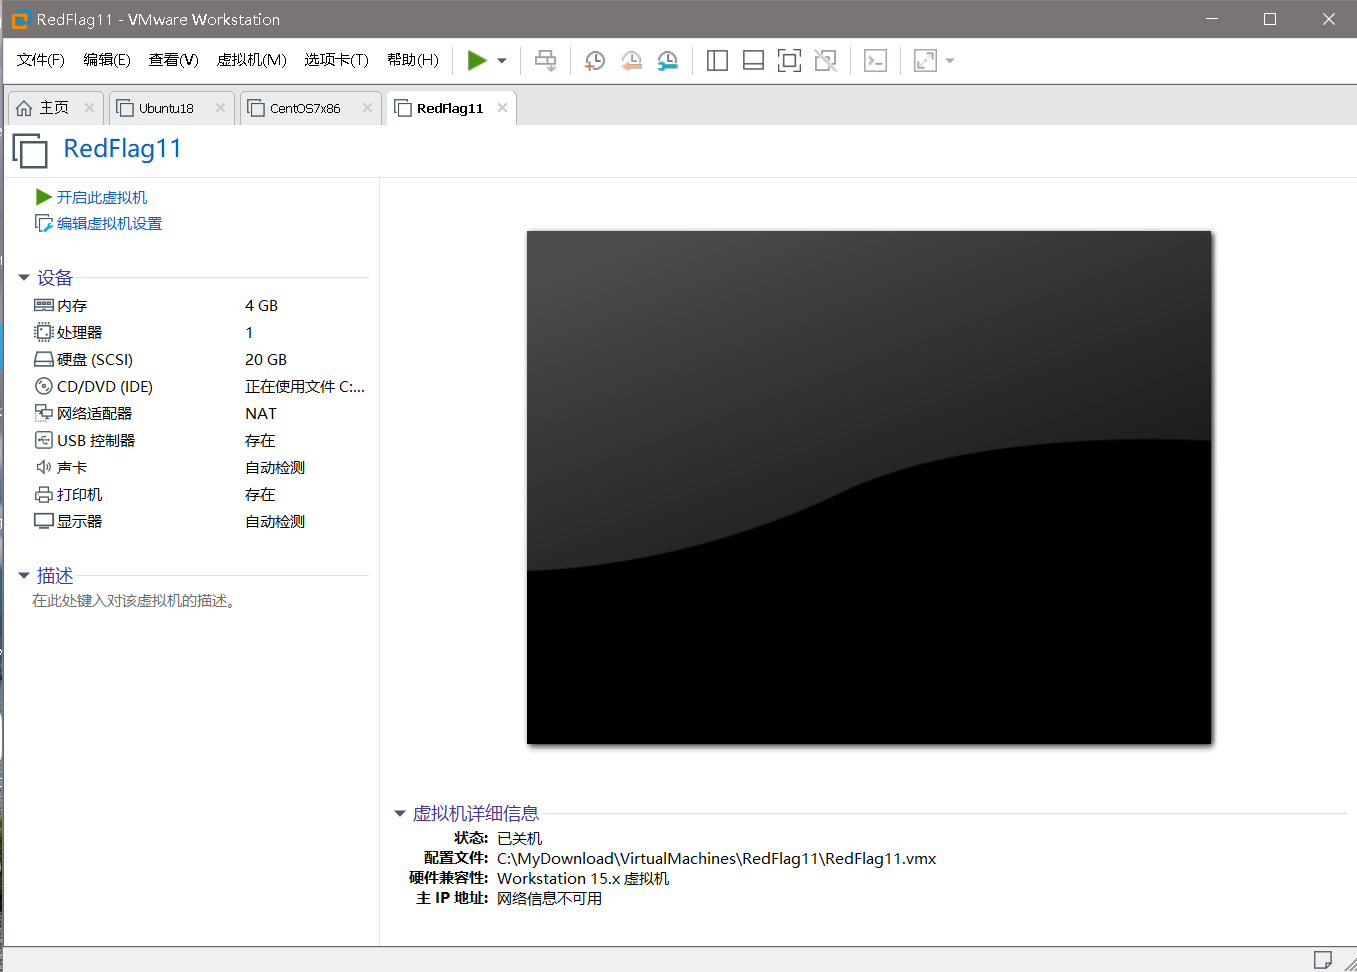The image size is (1357, 972).
Task: Open the 查看(V) menu
Action: (x=174, y=60)
